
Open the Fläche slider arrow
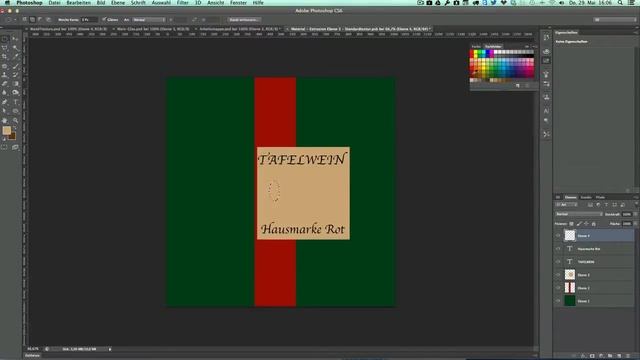coord(636,224)
